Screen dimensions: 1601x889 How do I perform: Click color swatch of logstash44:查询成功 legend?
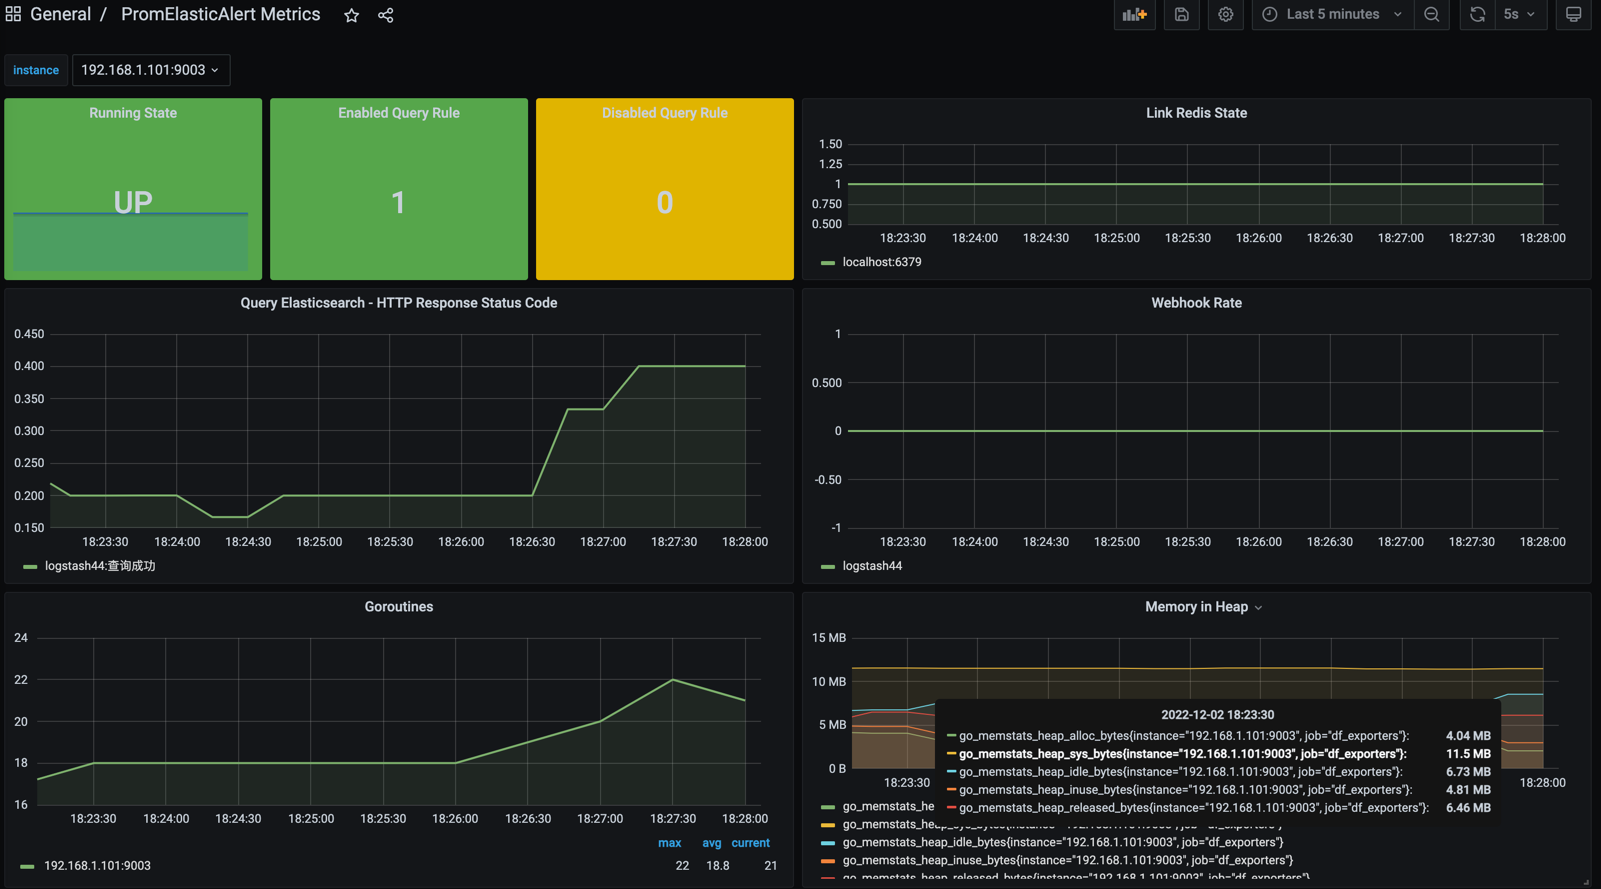pos(30,567)
